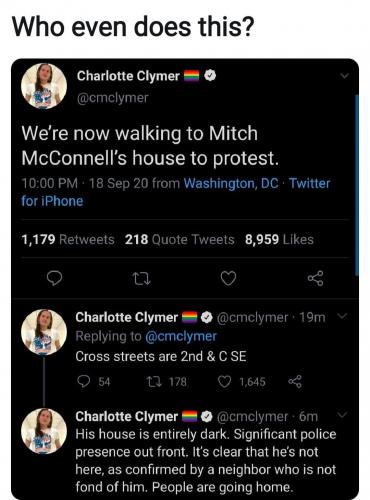Viewport: 370px width, 500px height.
Task: Open Charlotte Clymer's main tweet profile picture
Action: click(44, 86)
